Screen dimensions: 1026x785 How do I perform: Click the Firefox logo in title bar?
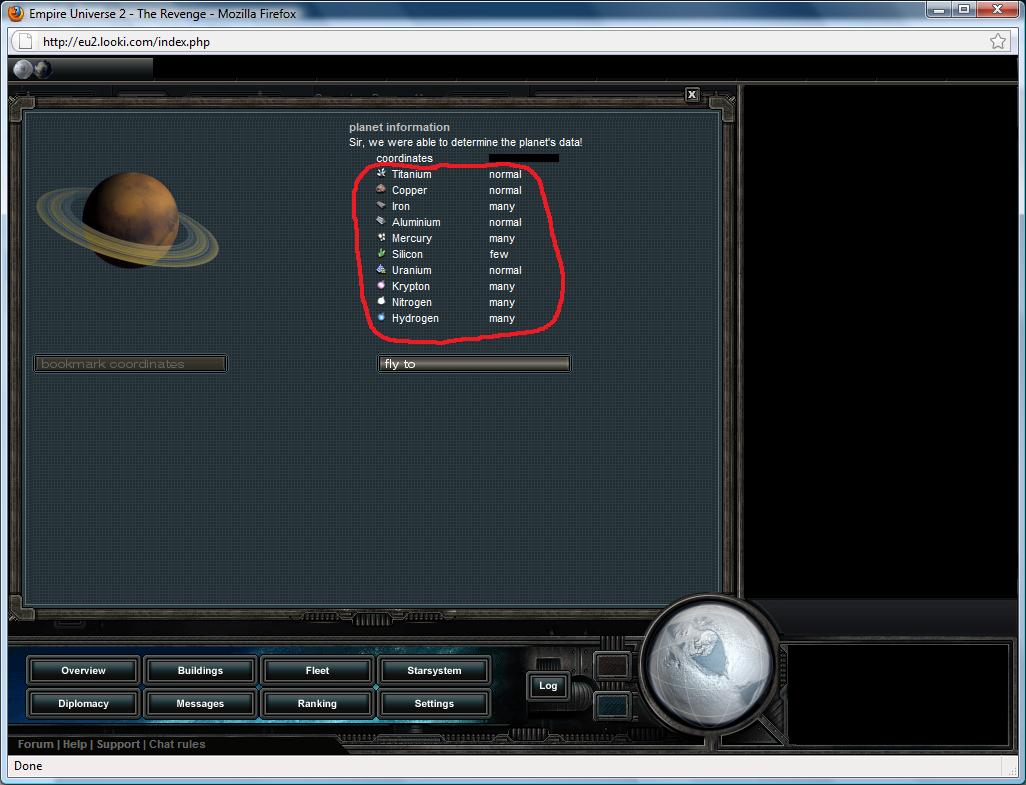click(16, 13)
